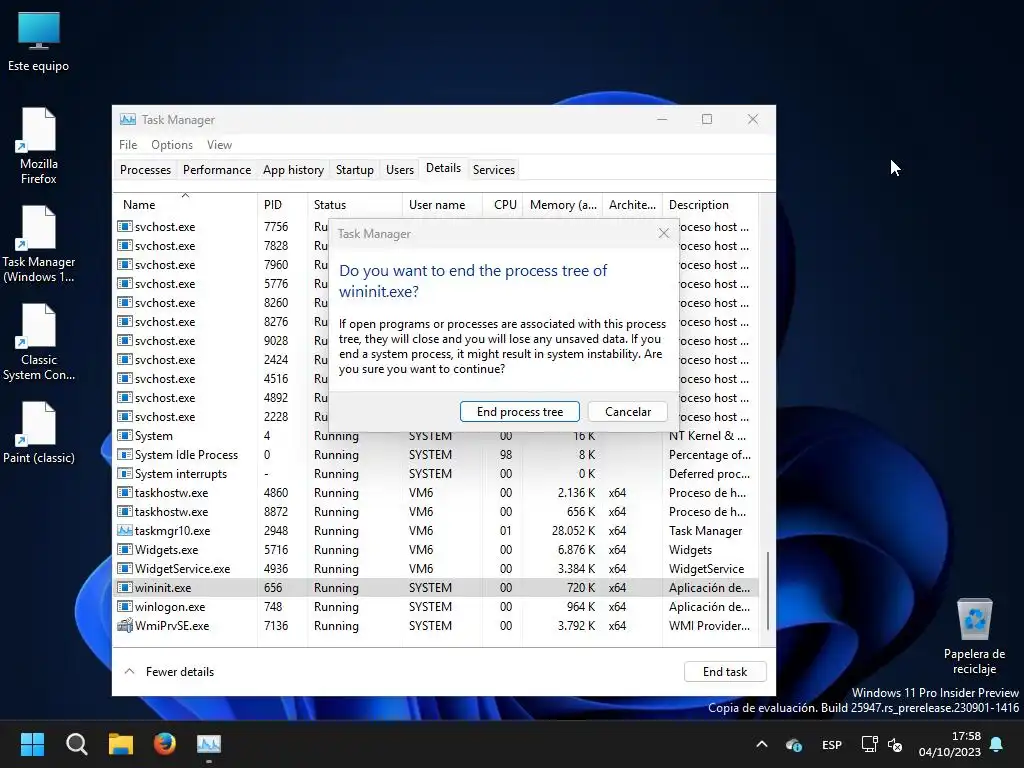This screenshot has width=1024, height=768.
Task: Open File Explorer from the taskbar
Action: pyautogui.click(x=121, y=744)
